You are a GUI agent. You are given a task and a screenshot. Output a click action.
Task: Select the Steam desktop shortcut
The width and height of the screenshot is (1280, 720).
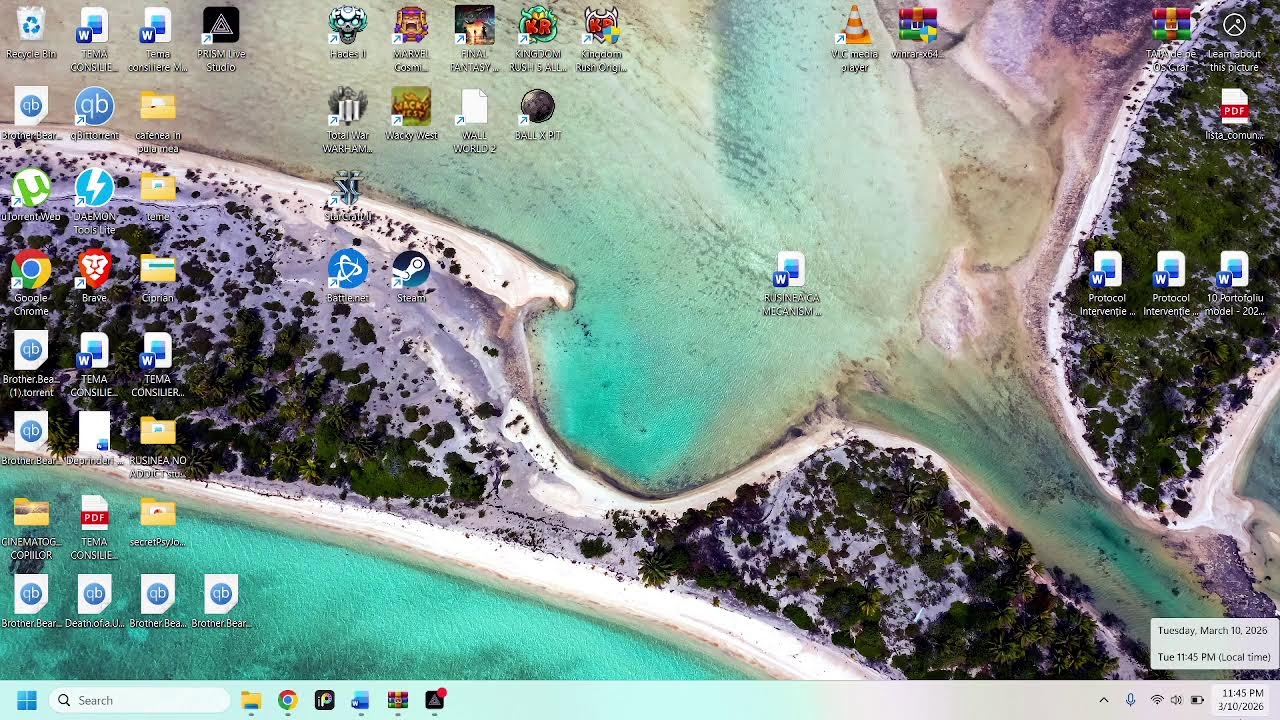(411, 277)
